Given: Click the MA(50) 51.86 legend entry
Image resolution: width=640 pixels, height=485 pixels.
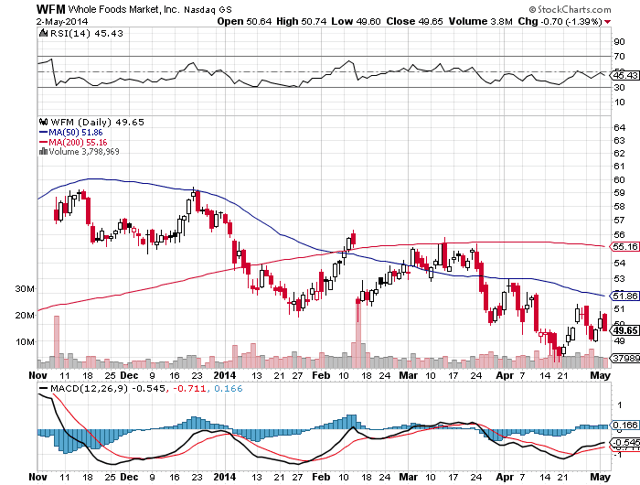Looking at the screenshot, I should tap(71, 132).
